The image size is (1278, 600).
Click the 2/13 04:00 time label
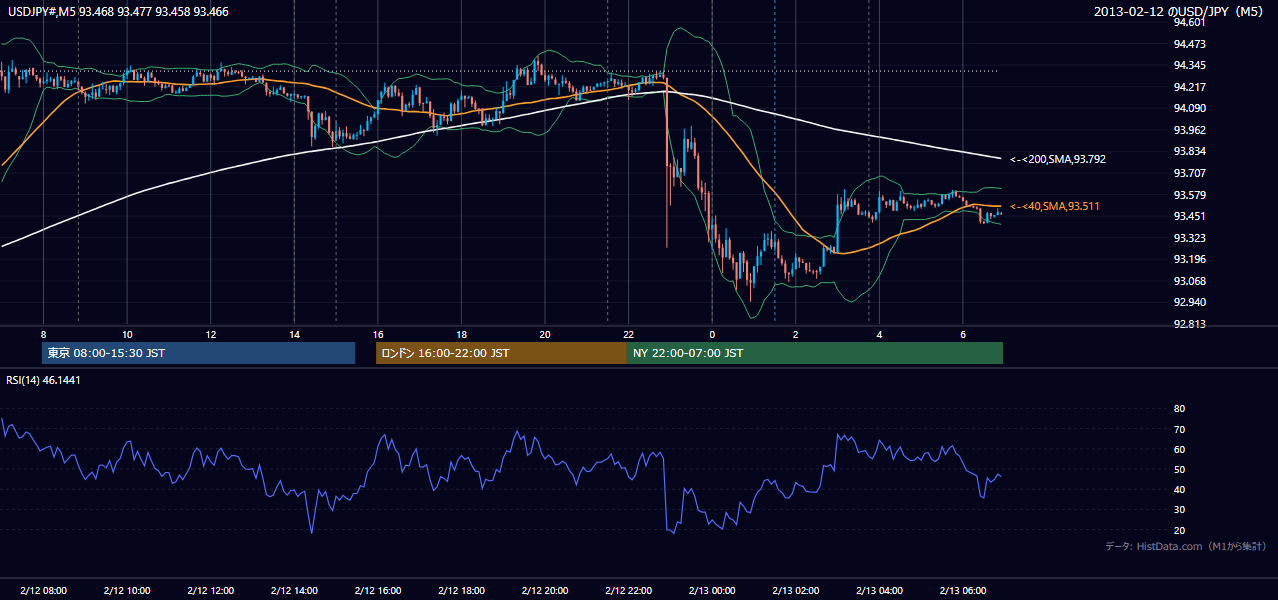coord(878,591)
